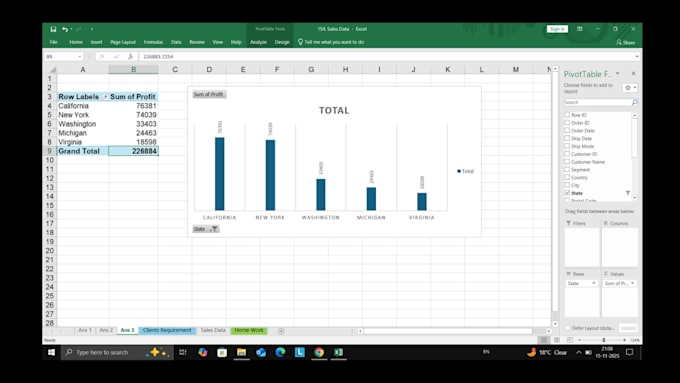Switch to the Ans 2 sheet tab
680x383 pixels.
(106, 331)
